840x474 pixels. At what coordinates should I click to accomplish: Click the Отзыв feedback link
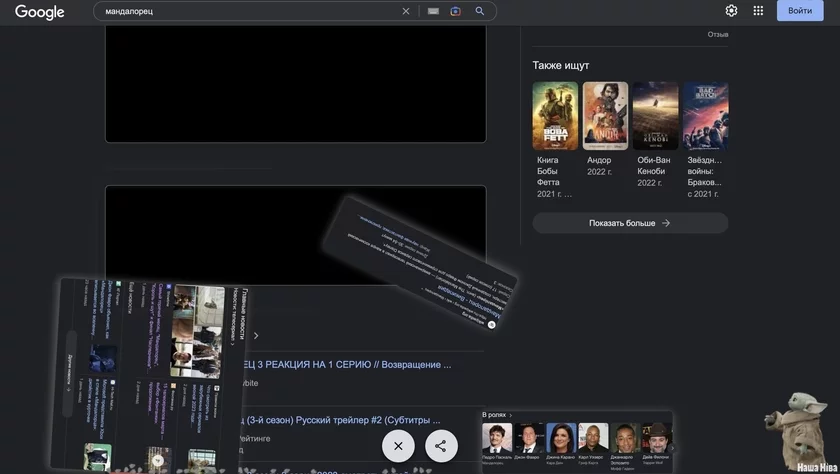(718, 35)
